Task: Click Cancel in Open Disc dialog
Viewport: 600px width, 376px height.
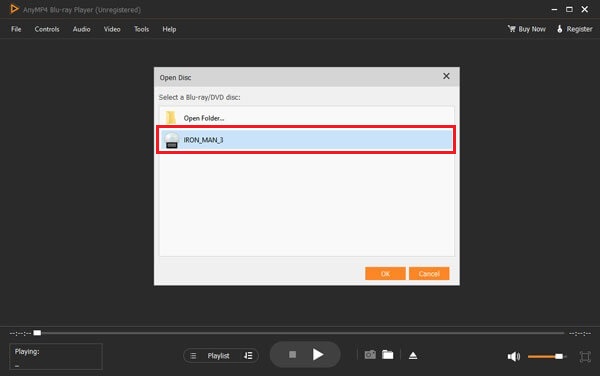Action: coord(429,273)
